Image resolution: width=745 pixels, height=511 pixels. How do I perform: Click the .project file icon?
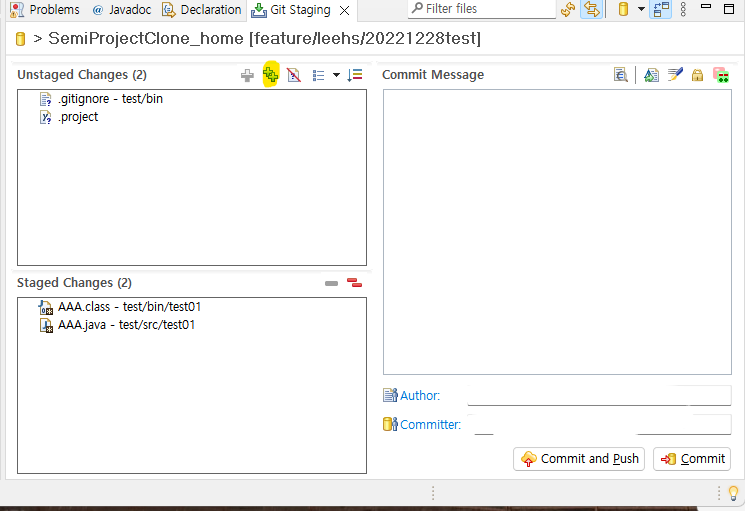[46, 117]
